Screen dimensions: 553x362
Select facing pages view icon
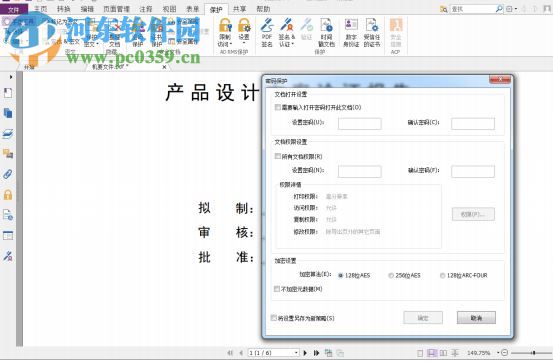click(x=443, y=353)
